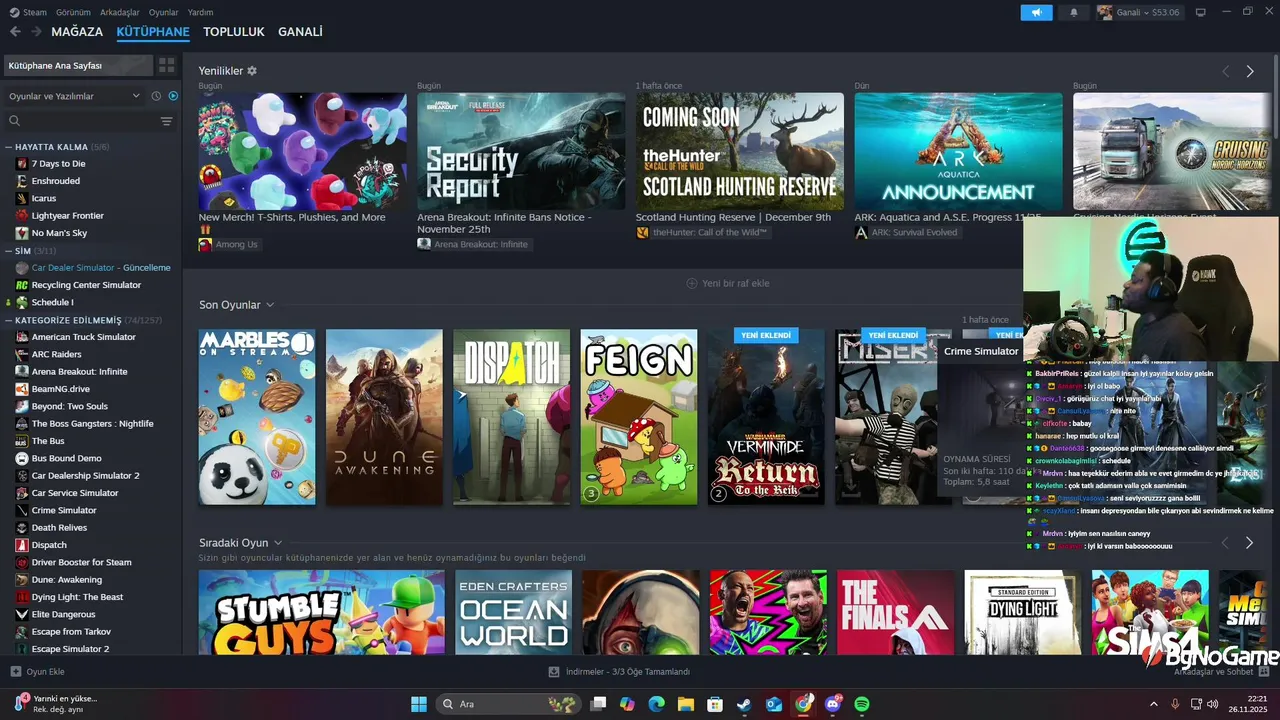Open Microsoft Edge from the taskbar
1280x720 pixels.
(656, 704)
